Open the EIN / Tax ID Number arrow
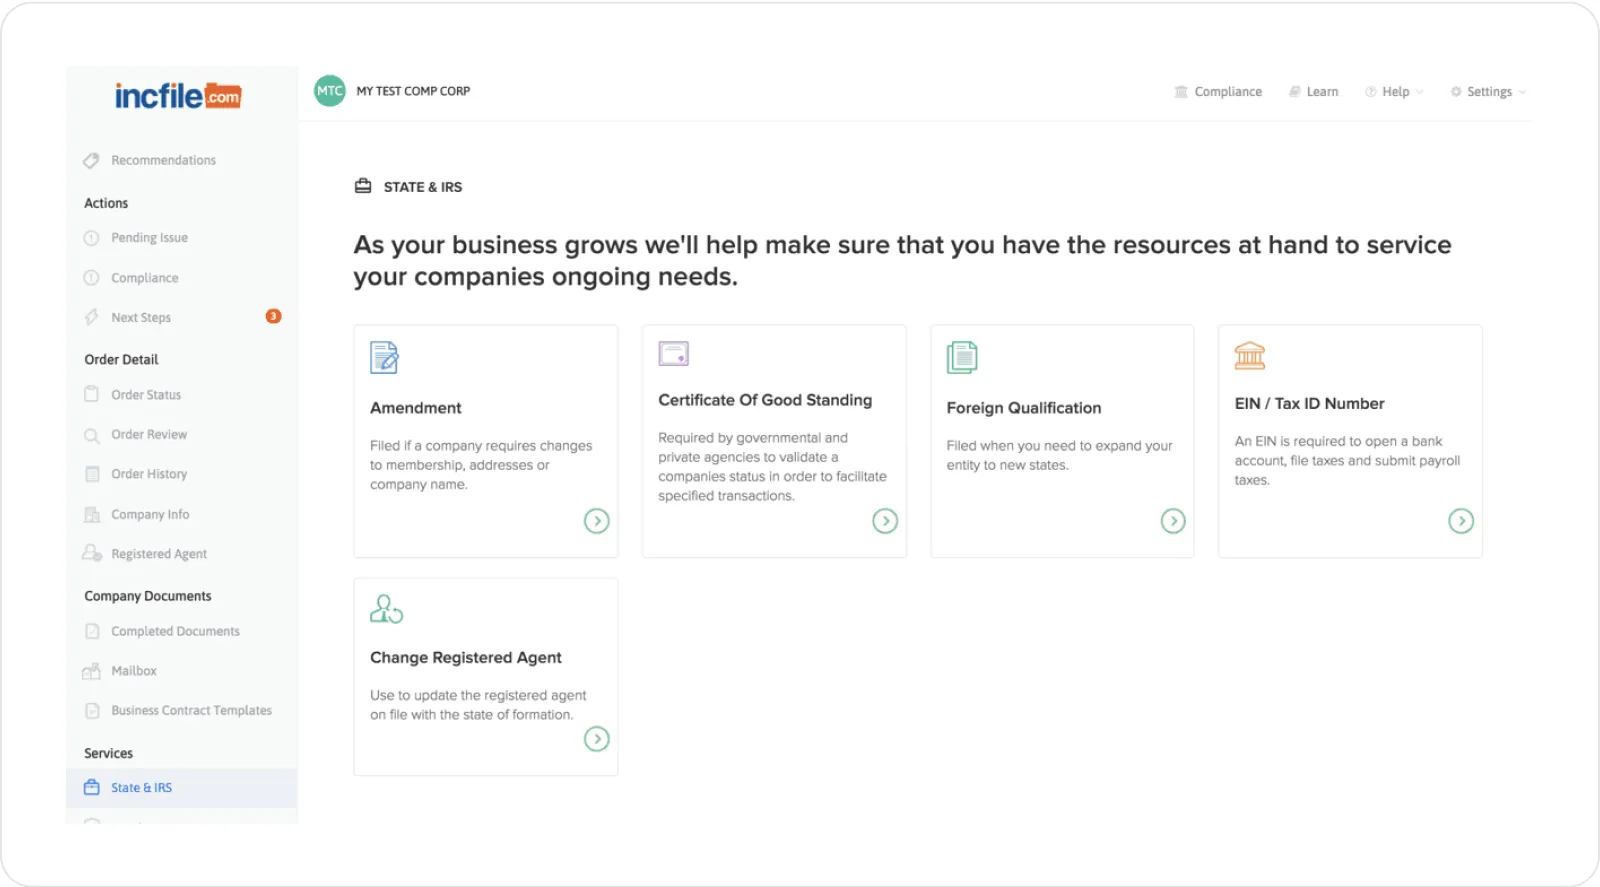The height and width of the screenshot is (887, 1600). pos(1460,521)
